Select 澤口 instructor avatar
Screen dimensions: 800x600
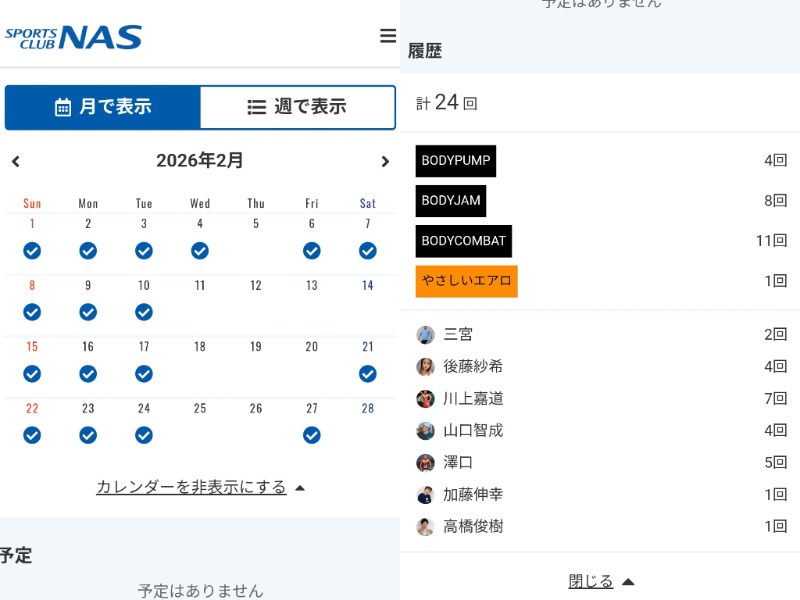click(425, 463)
